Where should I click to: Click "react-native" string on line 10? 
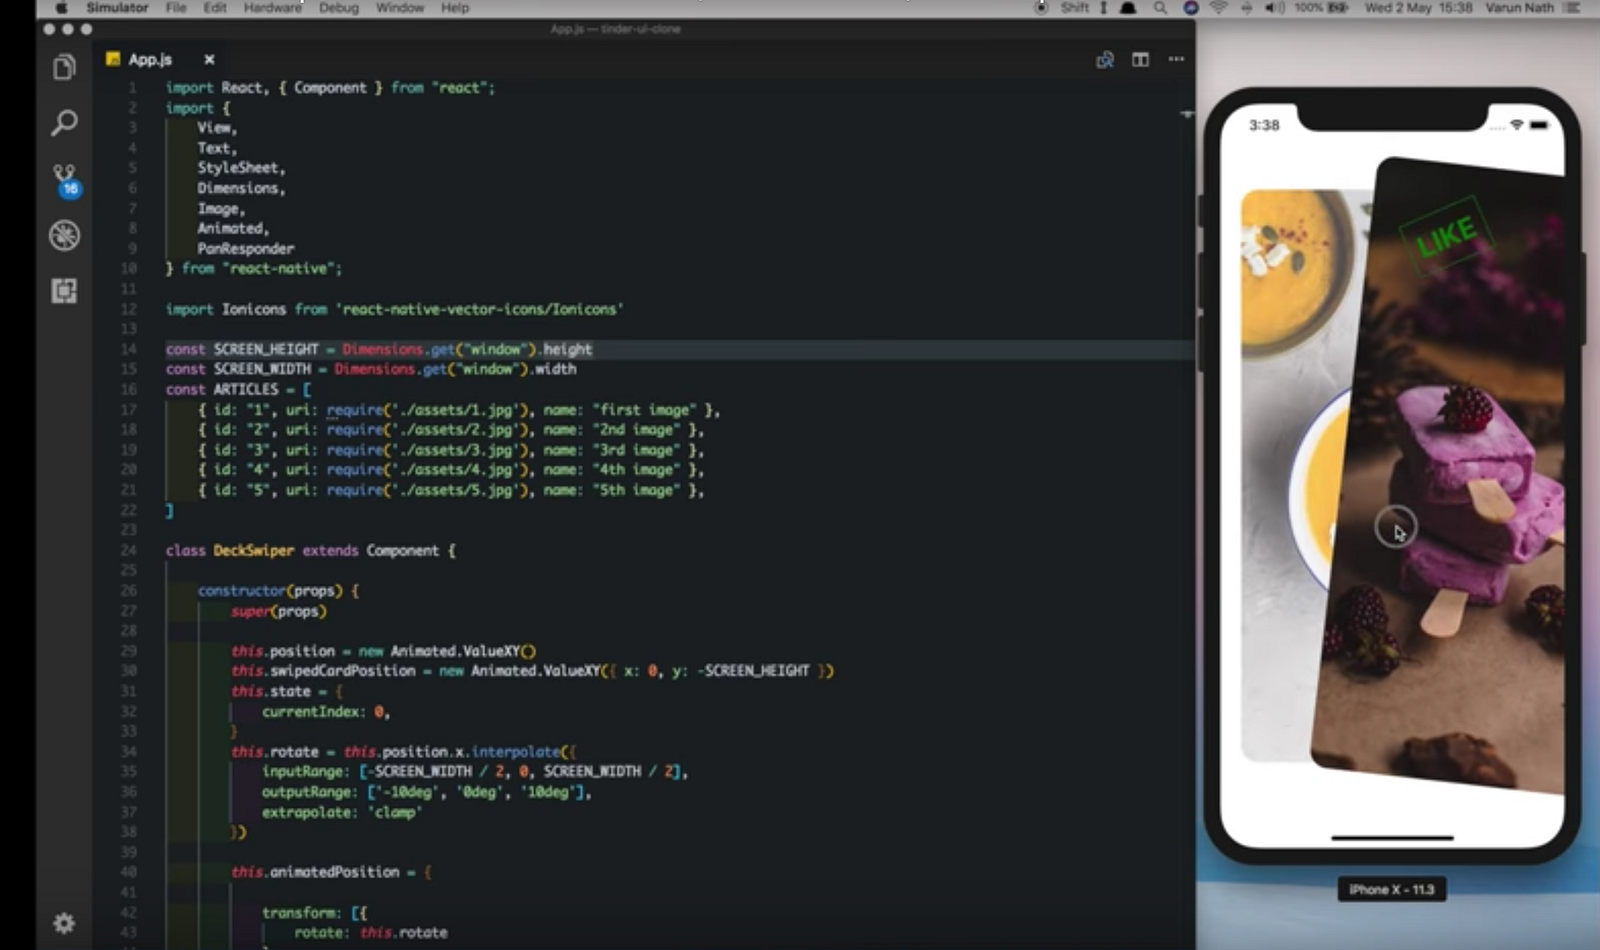coord(278,269)
